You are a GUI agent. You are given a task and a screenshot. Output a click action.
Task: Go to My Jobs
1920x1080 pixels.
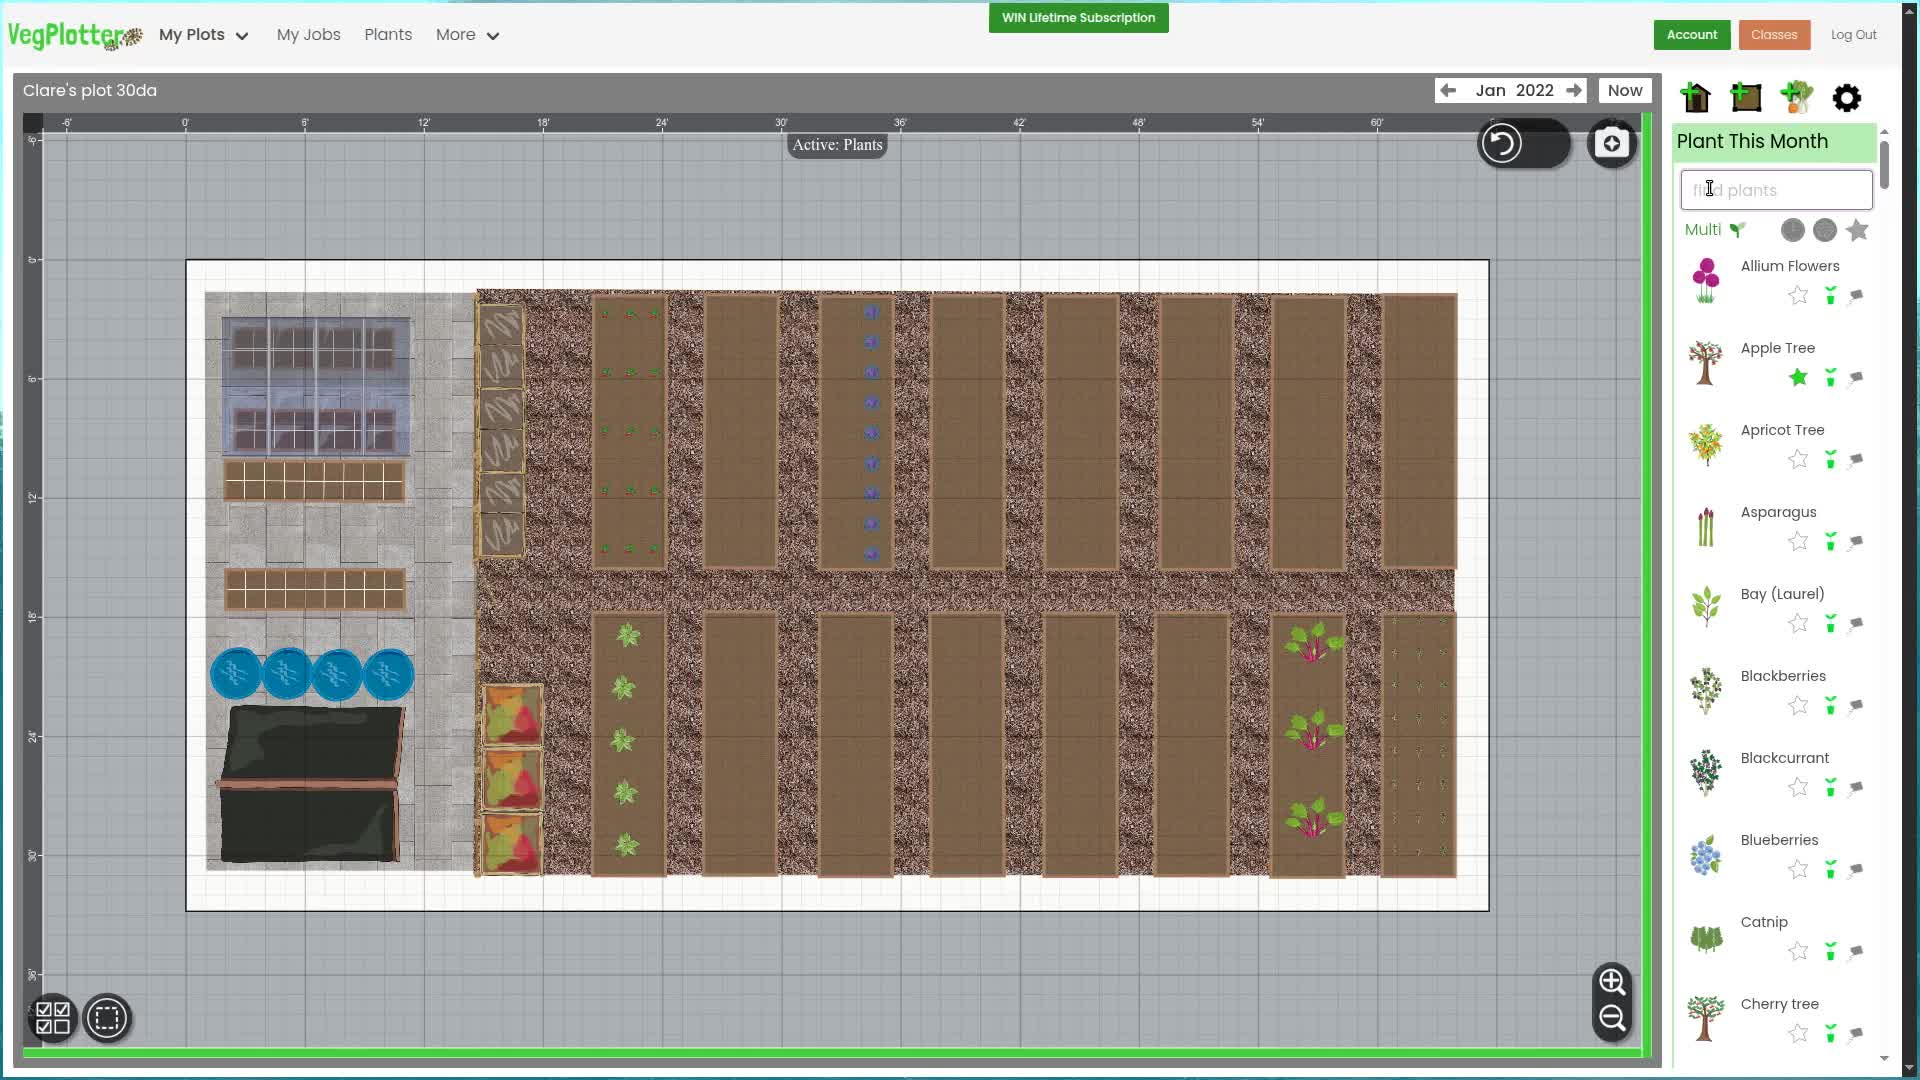coord(308,34)
